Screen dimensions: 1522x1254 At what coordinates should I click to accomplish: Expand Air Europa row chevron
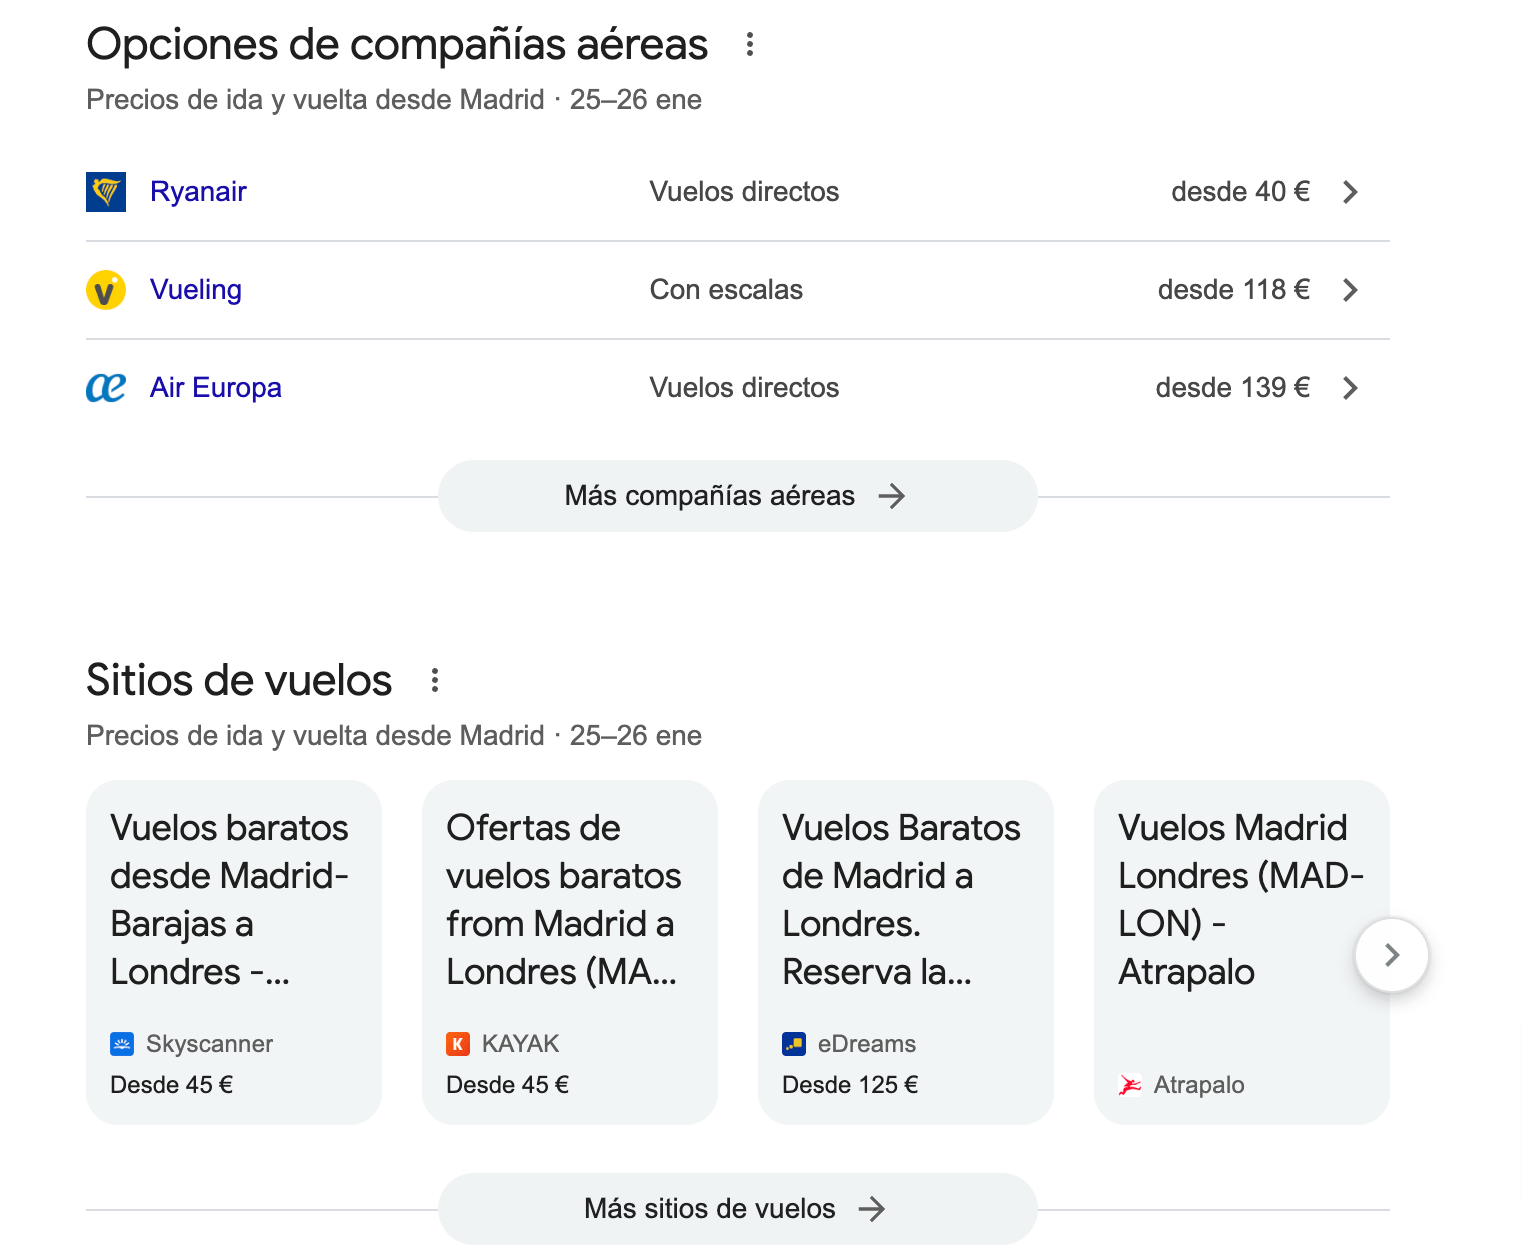[1350, 388]
